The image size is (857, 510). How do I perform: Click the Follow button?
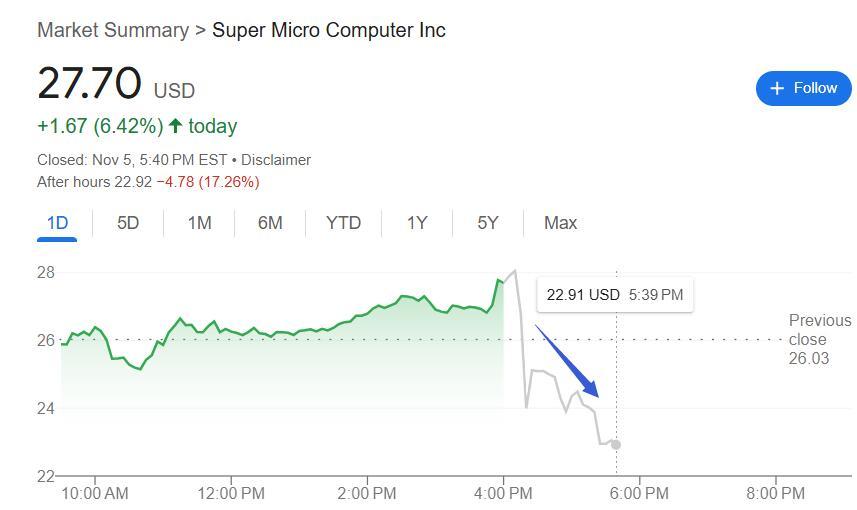click(803, 88)
